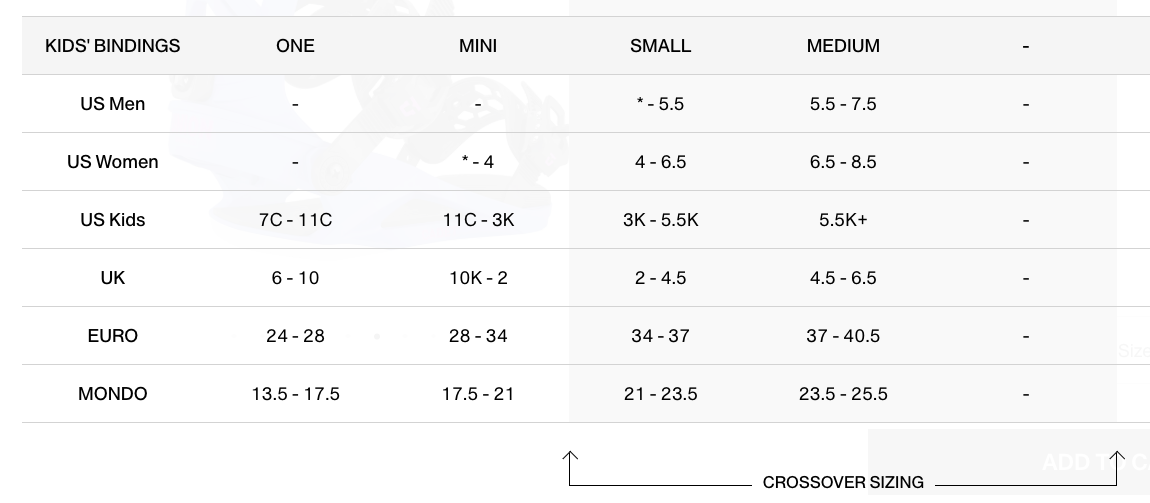Image resolution: width=1150 pixels, height=503 pixels.
Task: Click the MONDO row label
Action: 113,394
